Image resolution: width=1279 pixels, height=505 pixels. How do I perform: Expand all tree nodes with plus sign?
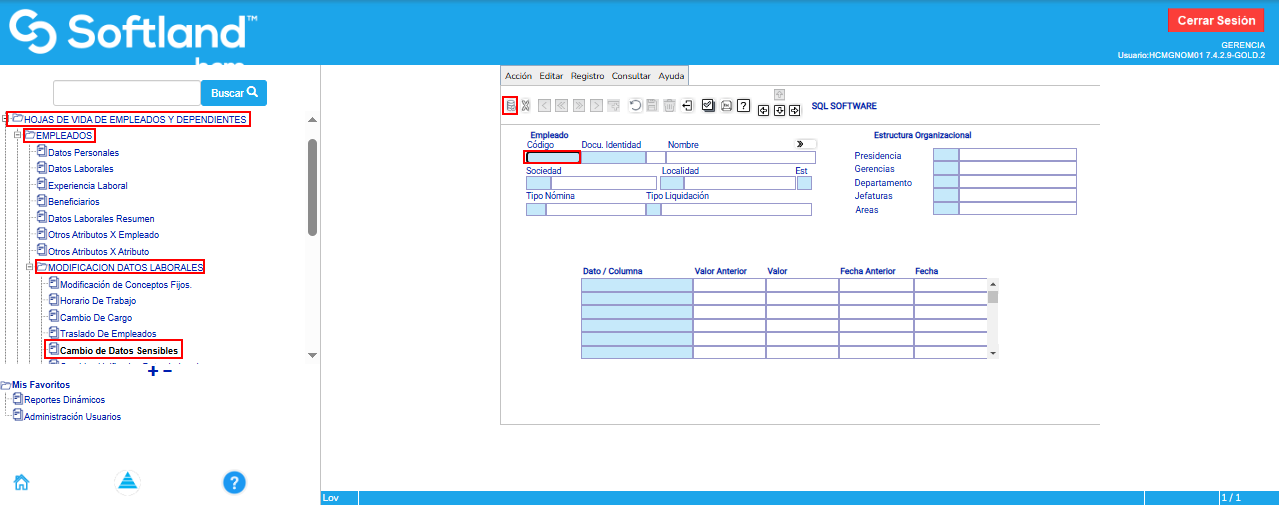point(152,371)
